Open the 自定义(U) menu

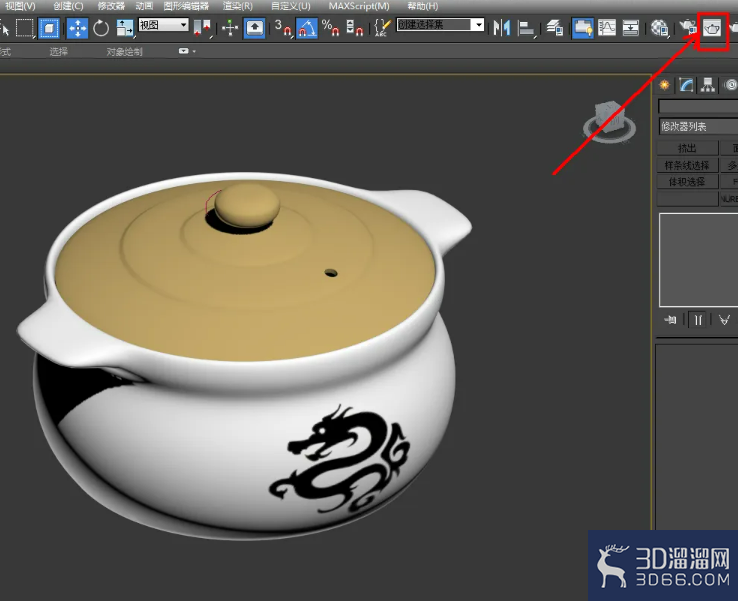tap(291, 6)
